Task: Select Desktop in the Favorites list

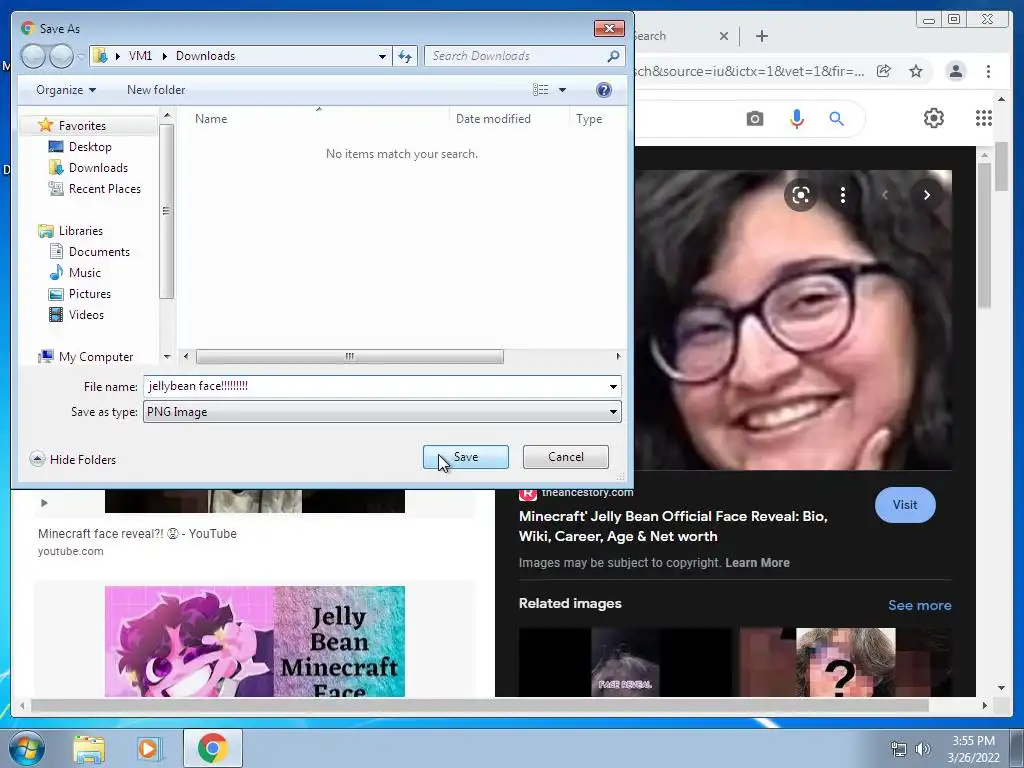Action: [89, 147]
